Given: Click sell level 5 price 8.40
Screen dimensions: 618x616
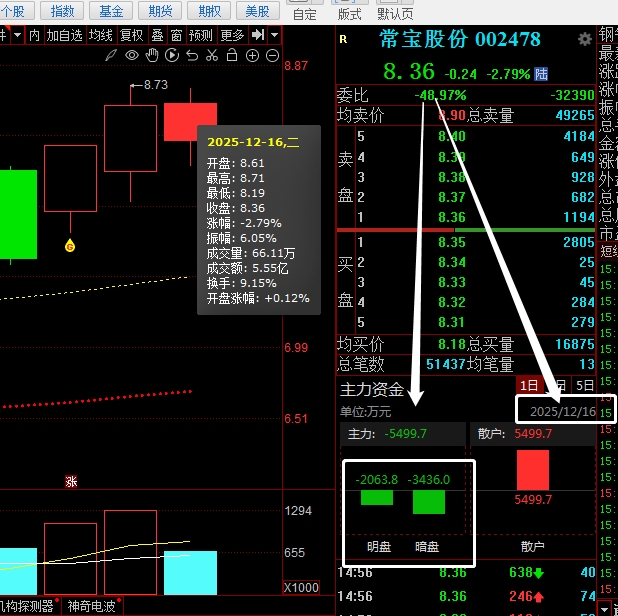Looking at the screenshot, I should (x=452, y=136).
